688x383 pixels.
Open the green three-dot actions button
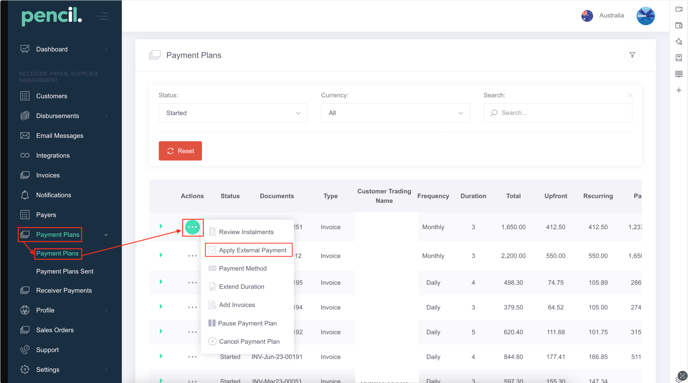[193, 227]
